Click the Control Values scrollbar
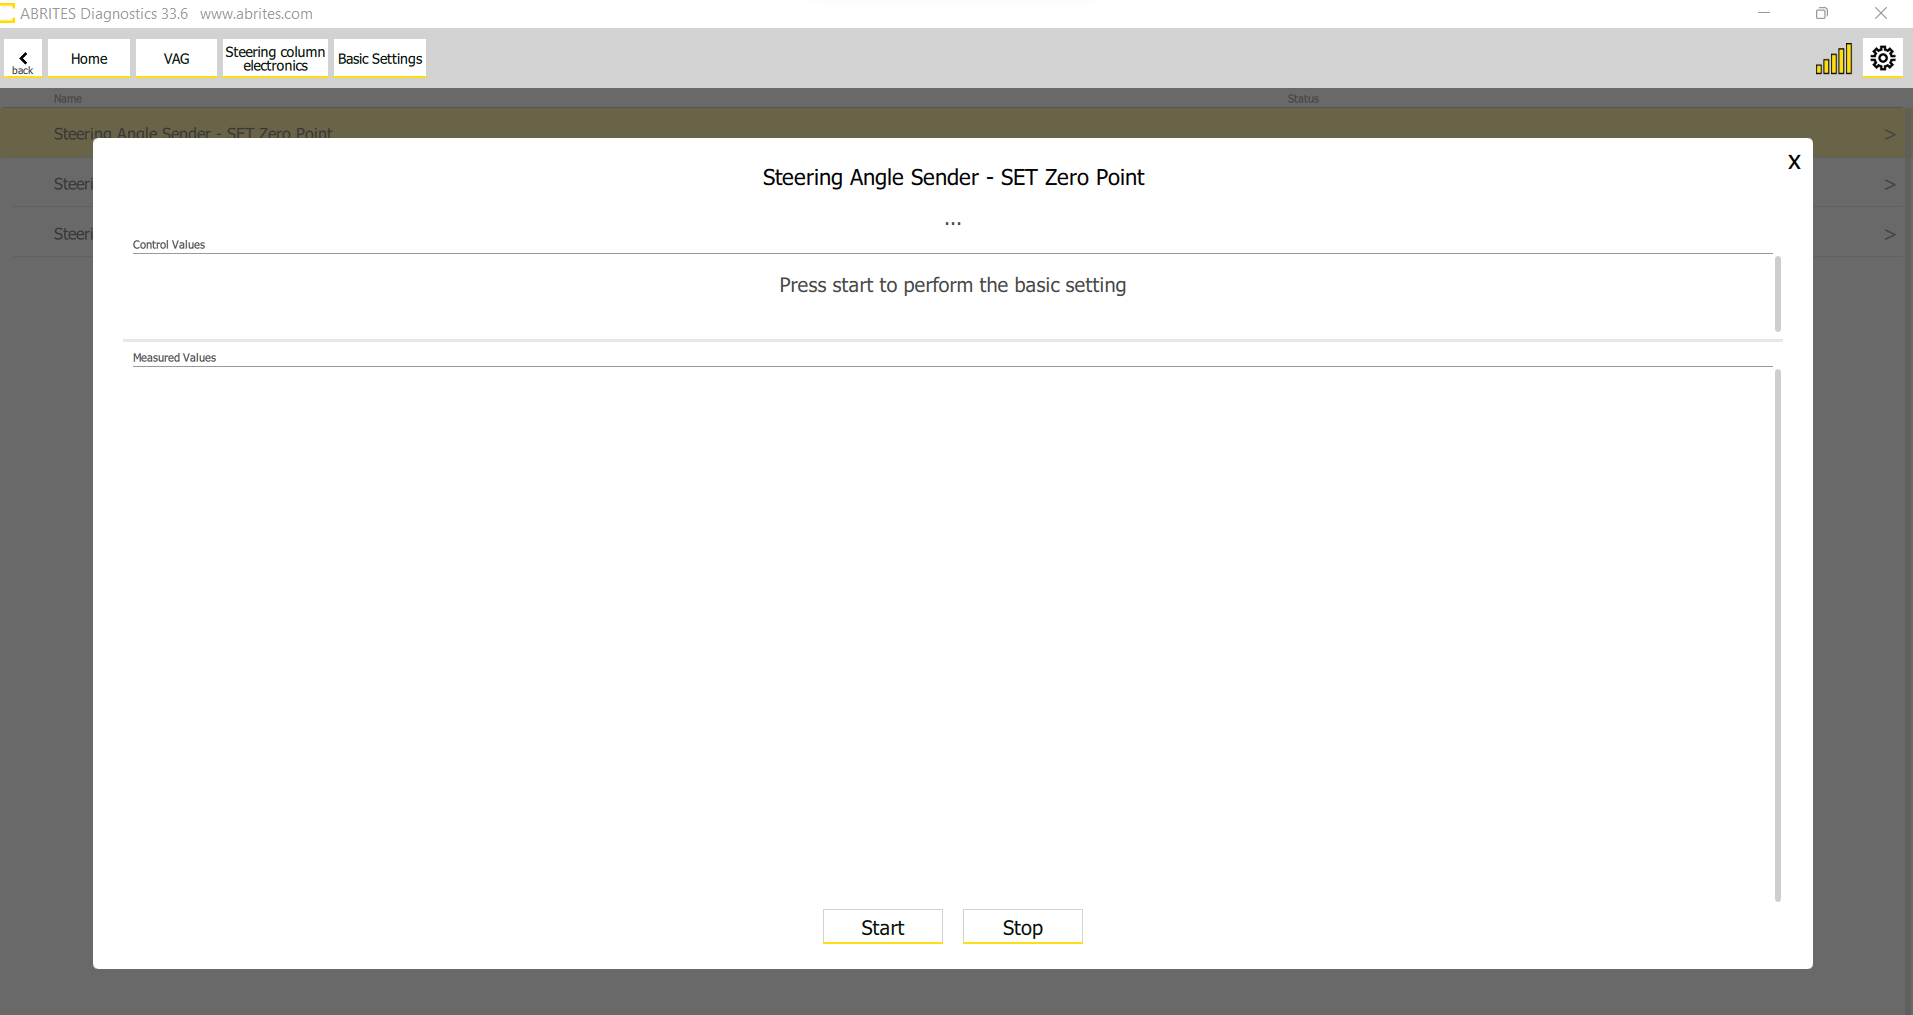 (x=1777, y=294)
